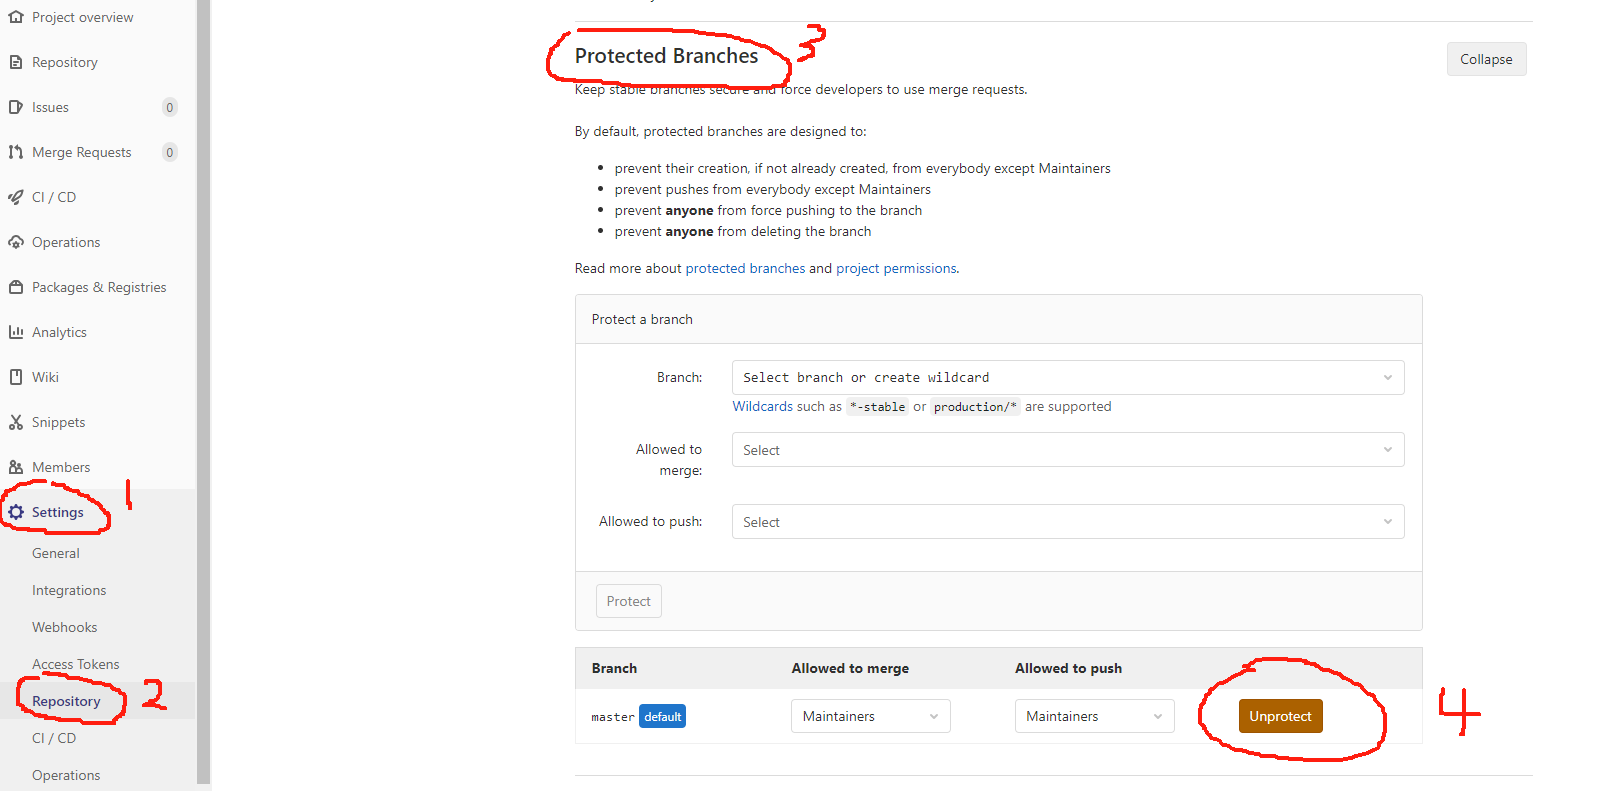The image size is (1622, 791).
Task: Select the Merge Requests icon
Action: tap(16, 152)
